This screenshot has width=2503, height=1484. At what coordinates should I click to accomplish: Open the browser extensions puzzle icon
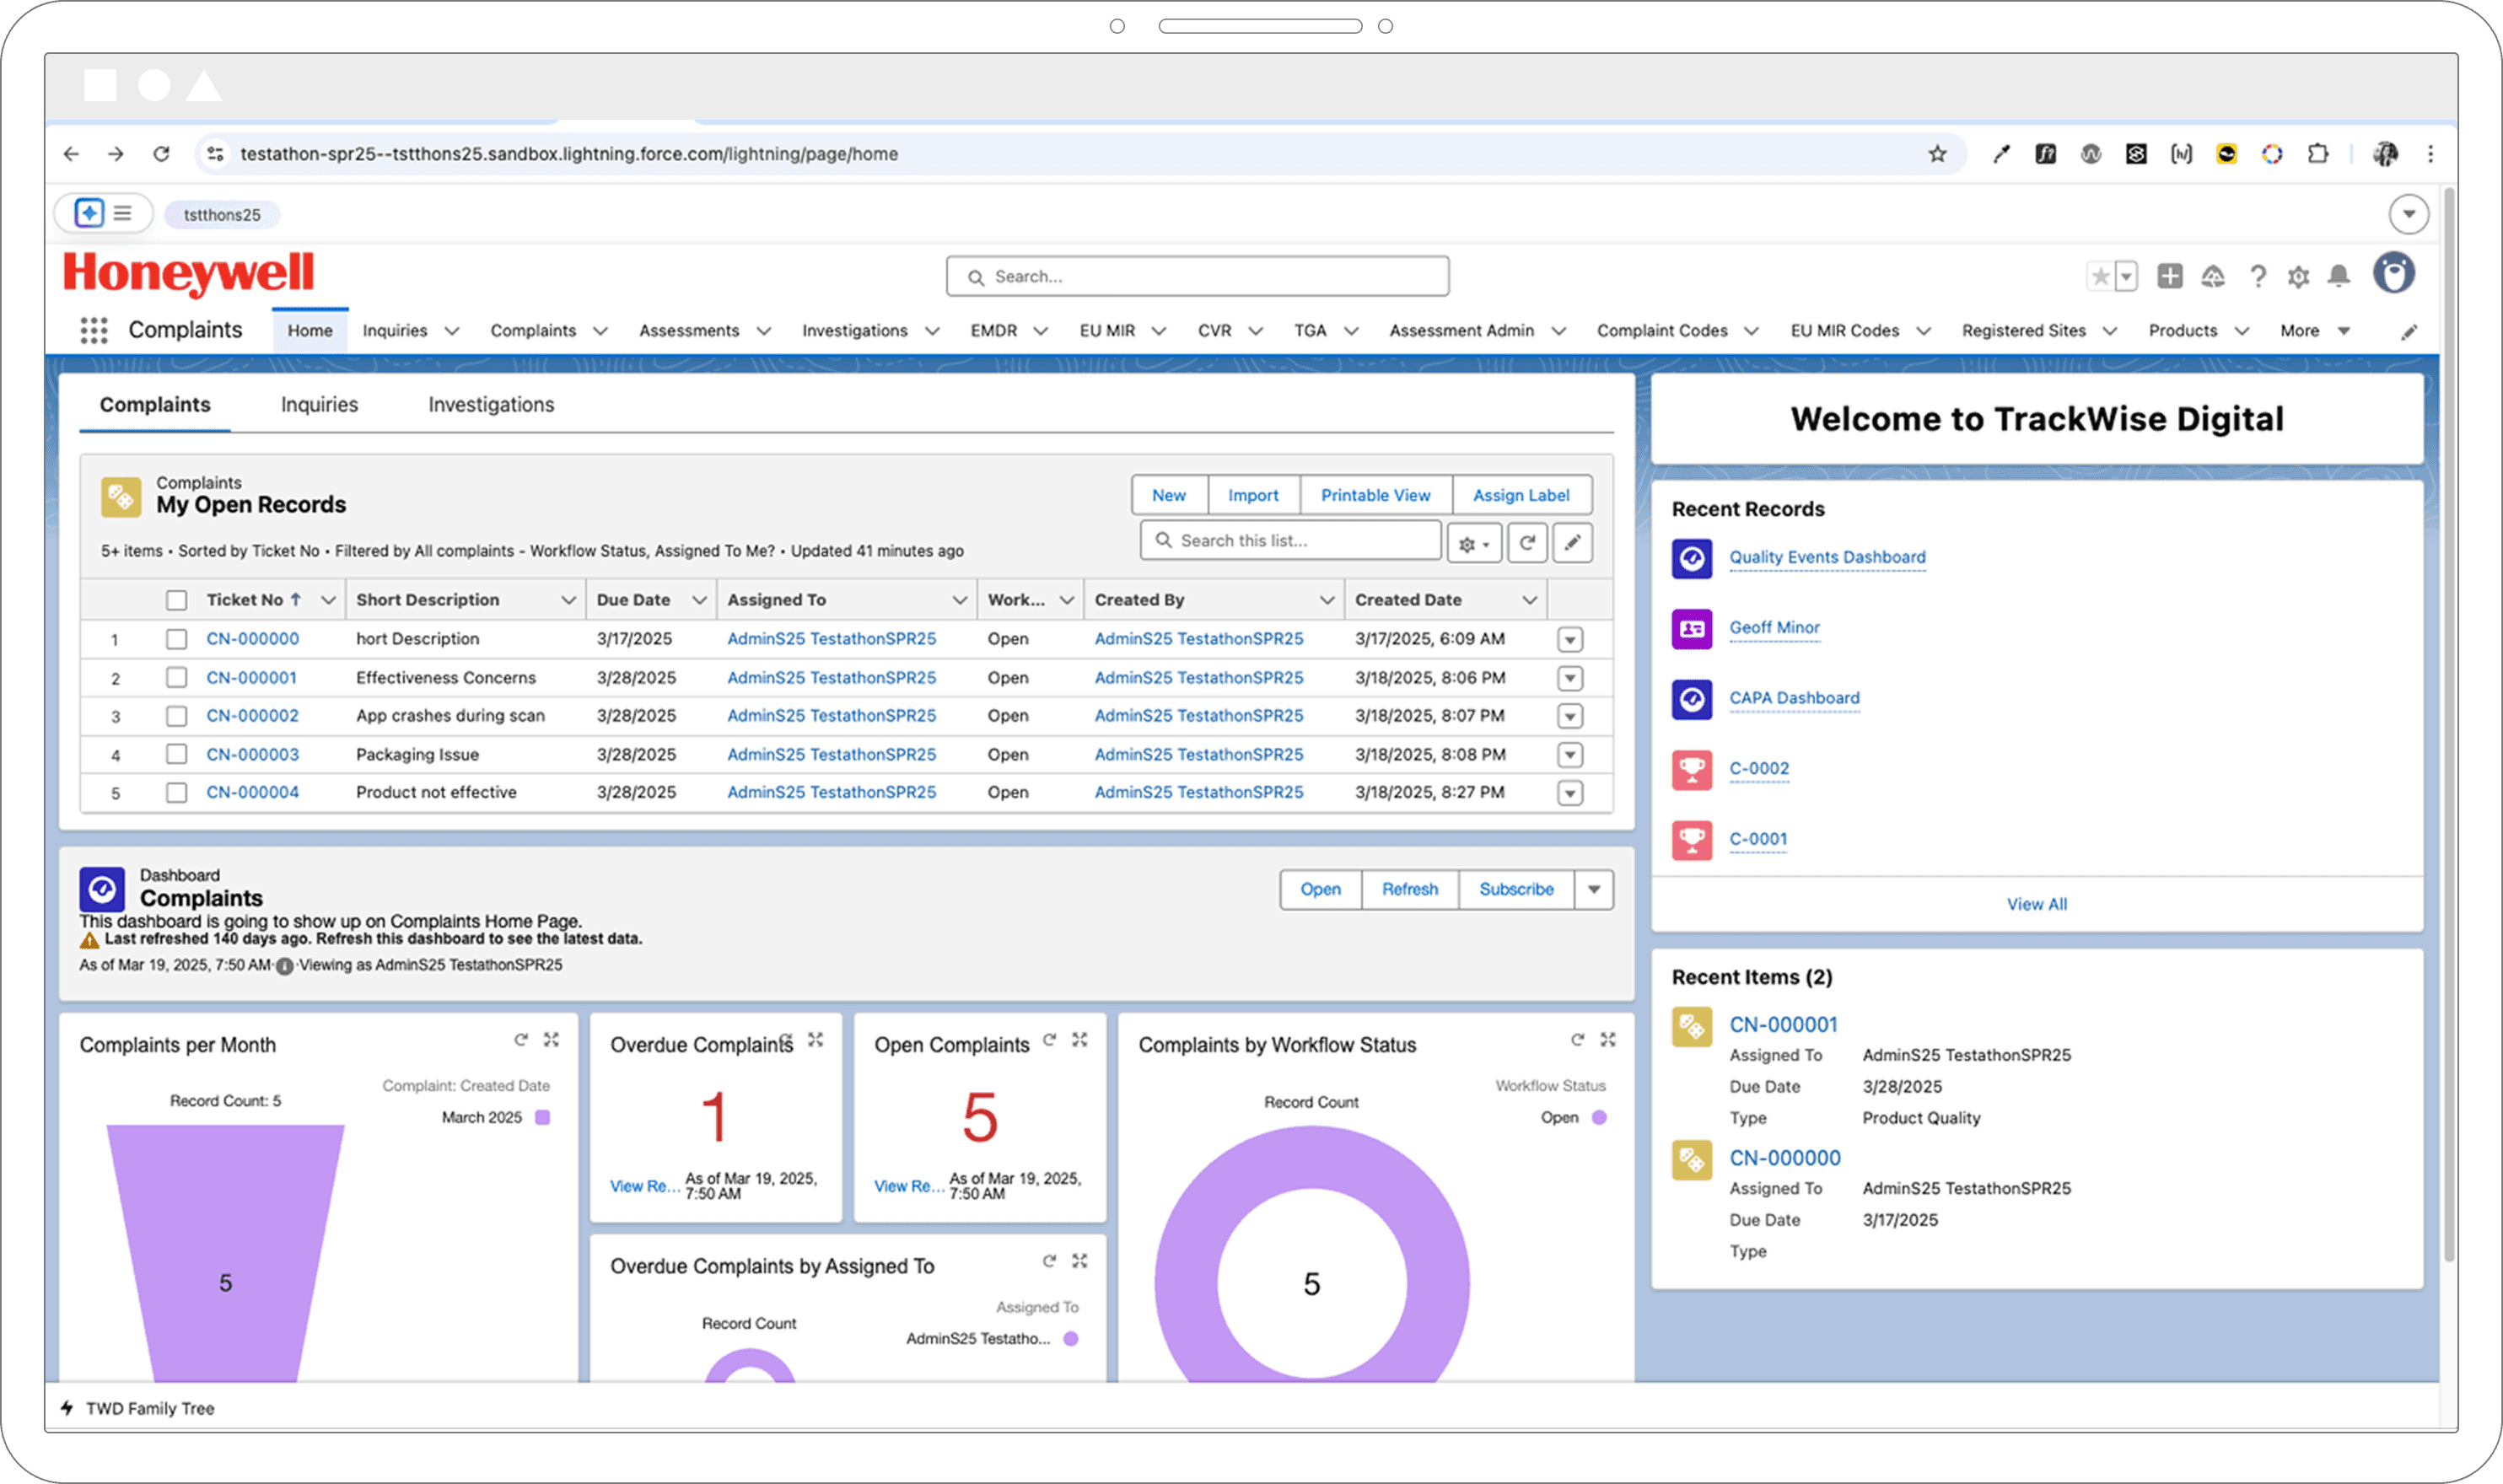[x=2318, y=154]
